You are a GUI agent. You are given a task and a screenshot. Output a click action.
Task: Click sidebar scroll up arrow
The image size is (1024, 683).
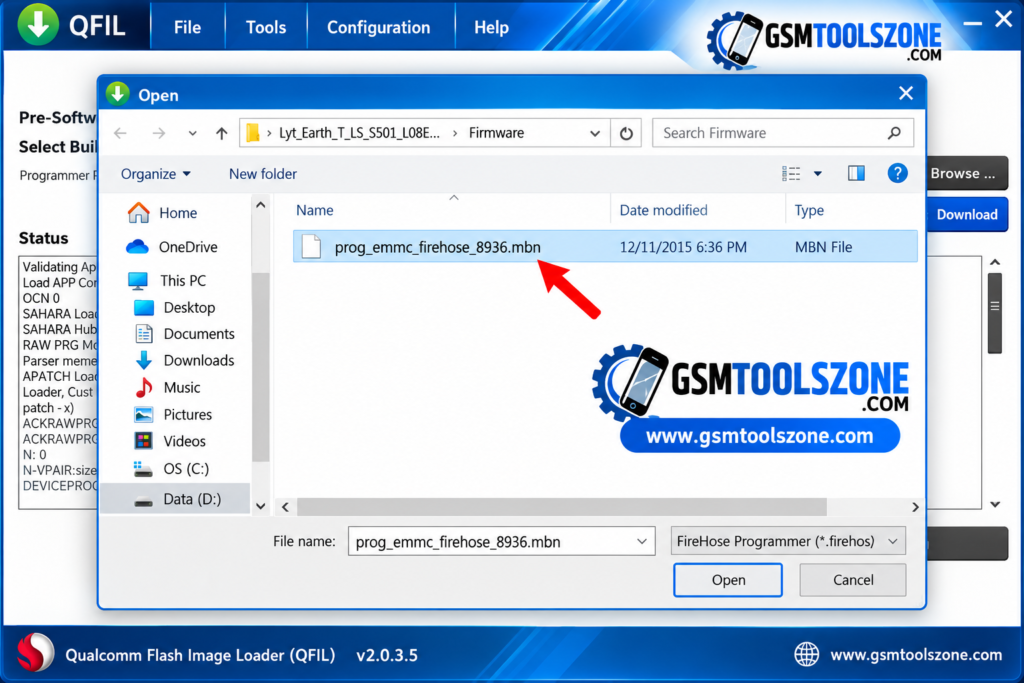(261, 205)
